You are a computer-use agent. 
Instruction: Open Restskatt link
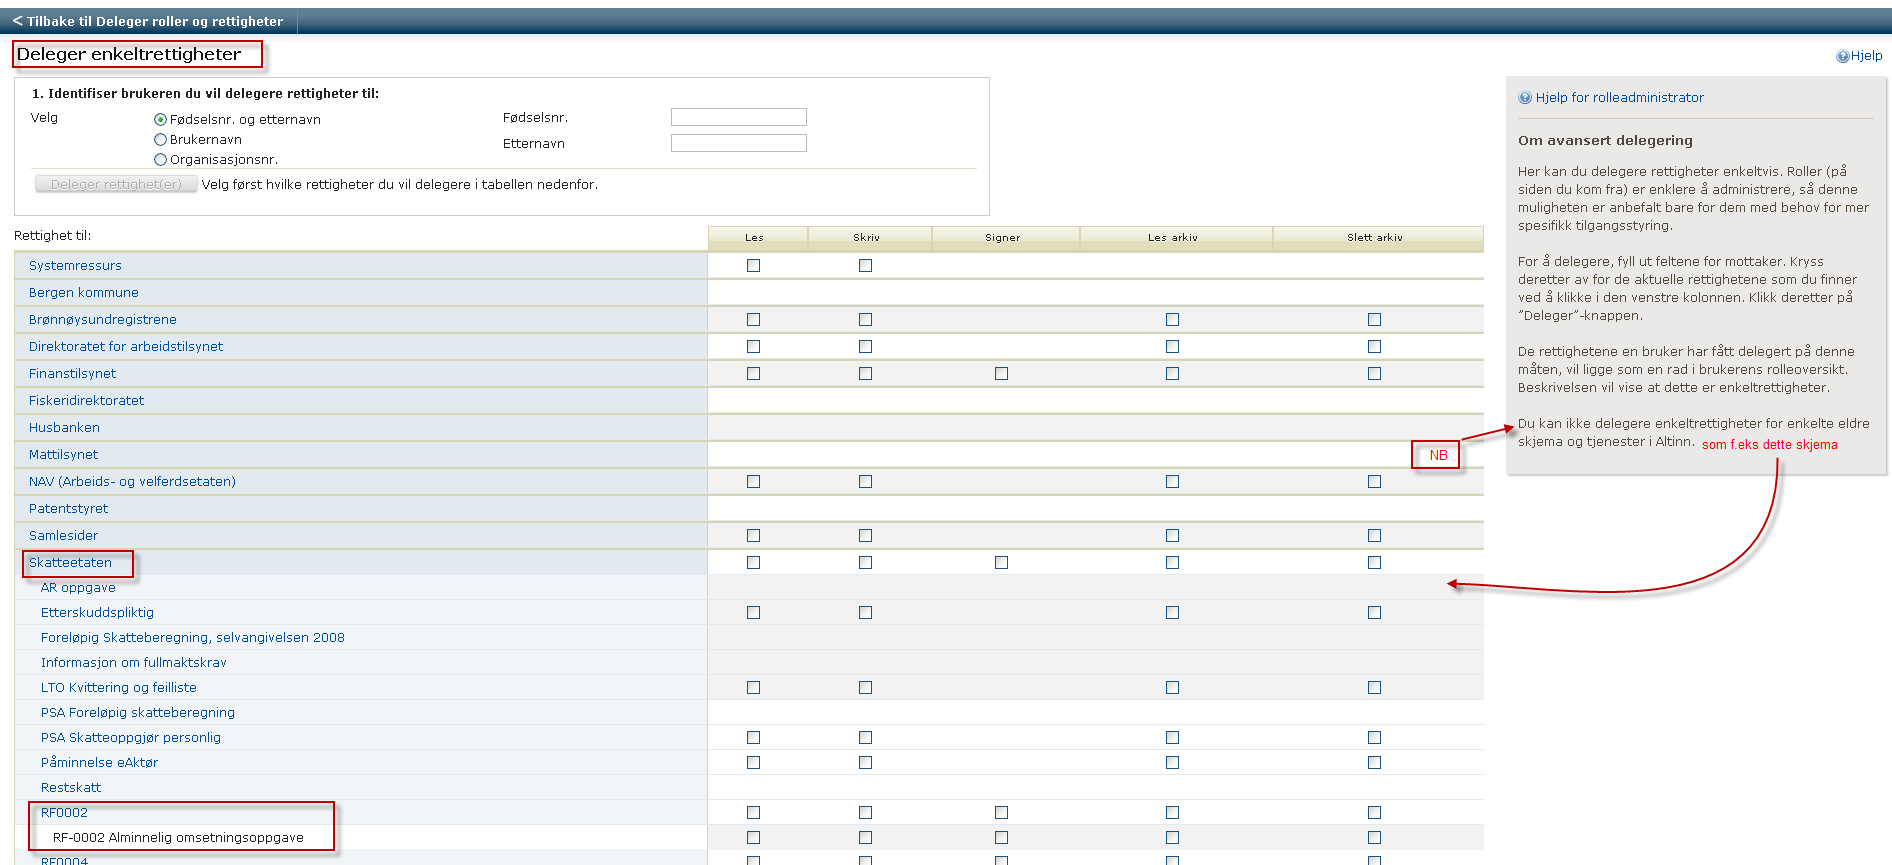(70, 787)
